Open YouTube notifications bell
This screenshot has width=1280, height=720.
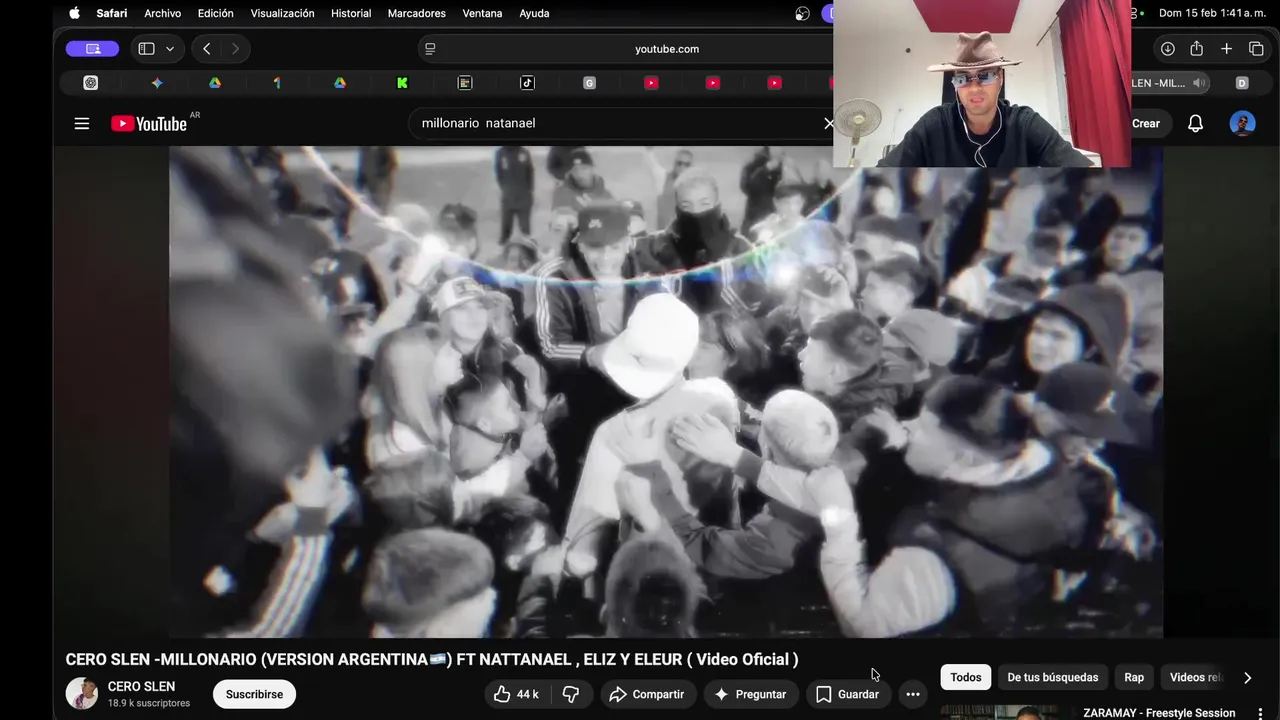1195,123
